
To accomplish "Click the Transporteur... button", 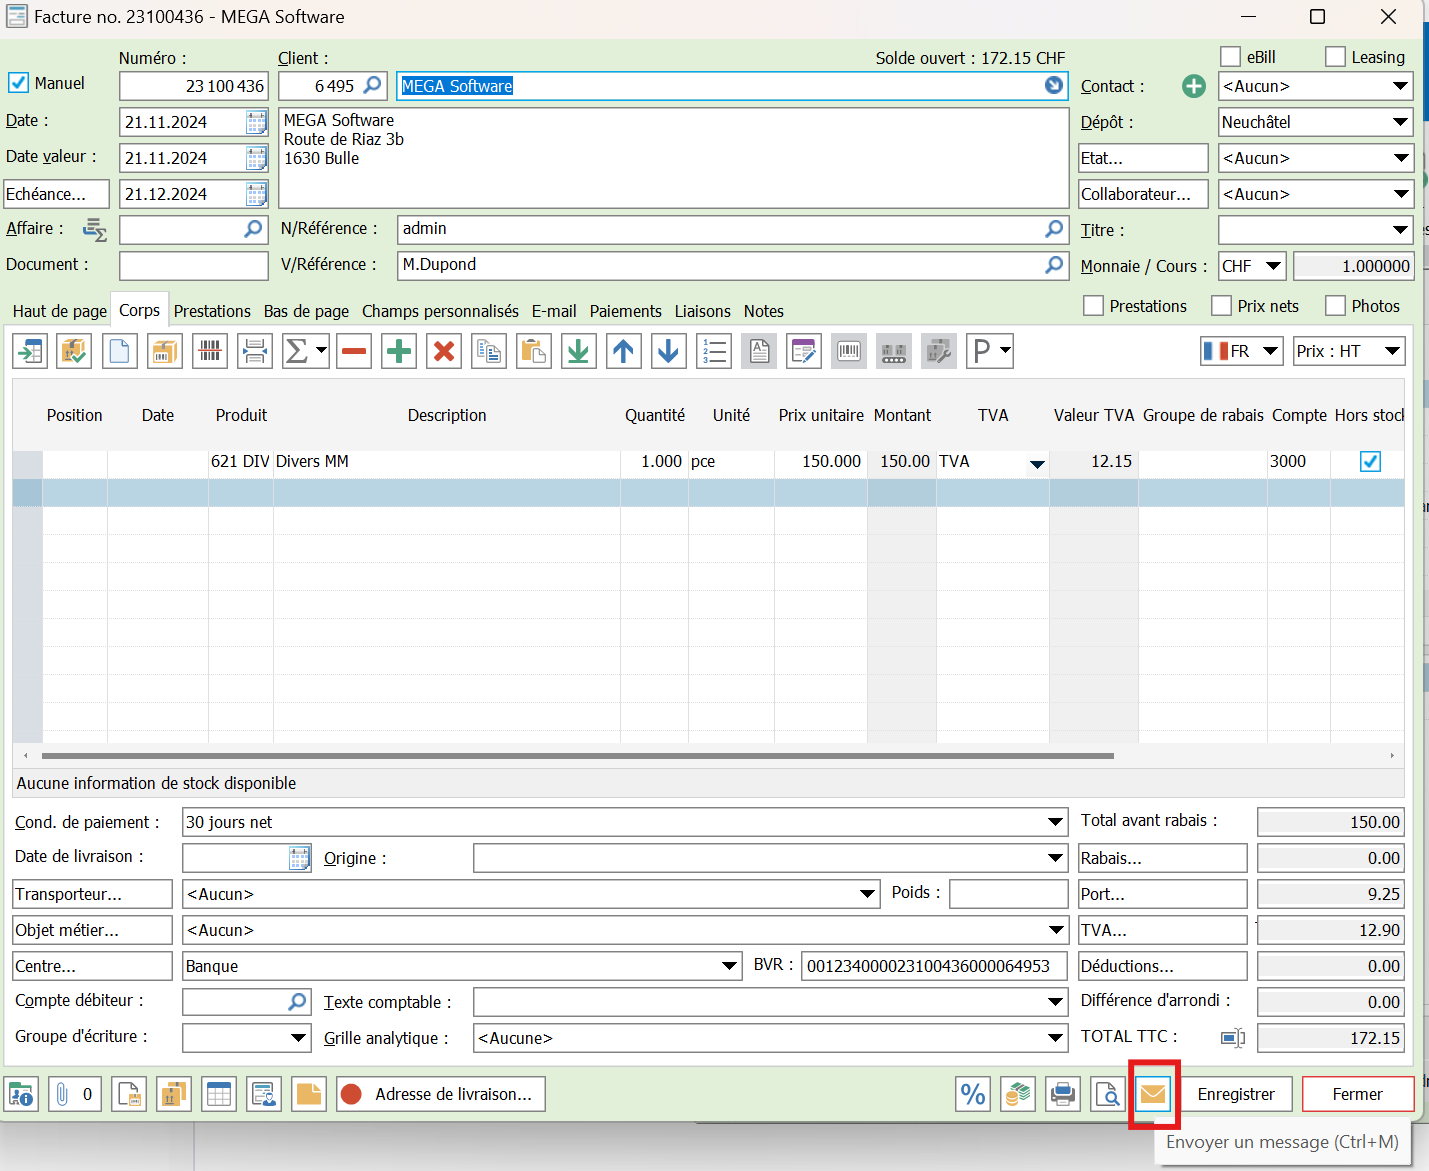I will click(92, 894).
